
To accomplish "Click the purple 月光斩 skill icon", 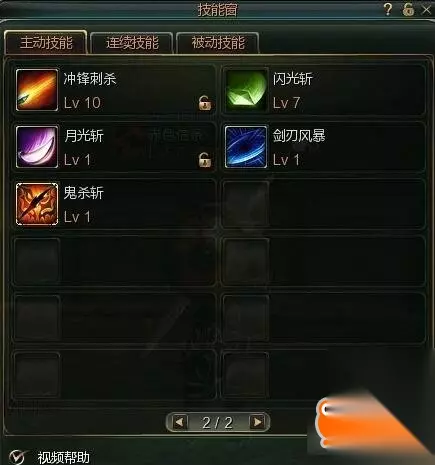I will pos(37,147).
